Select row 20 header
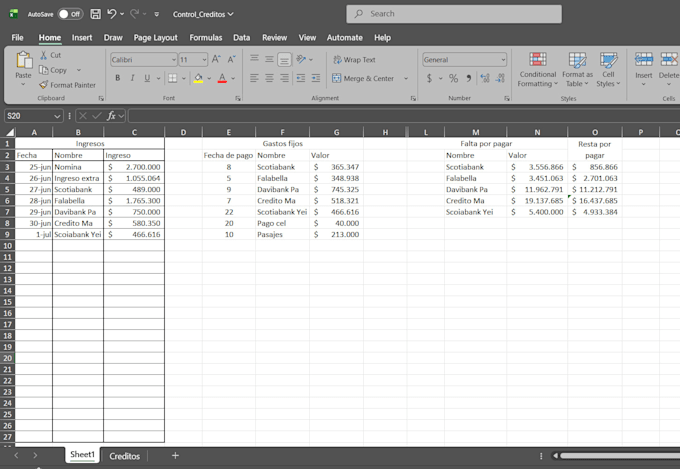The image size is (680, 469). pos(8,358)
